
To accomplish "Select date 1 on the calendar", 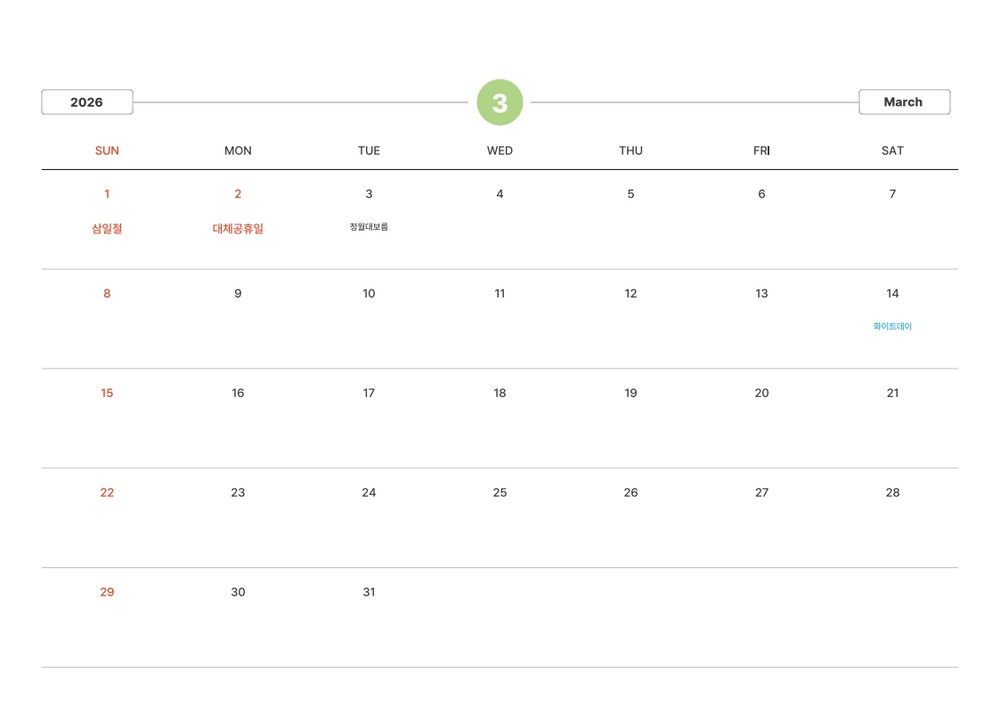I will coord(107,194).
